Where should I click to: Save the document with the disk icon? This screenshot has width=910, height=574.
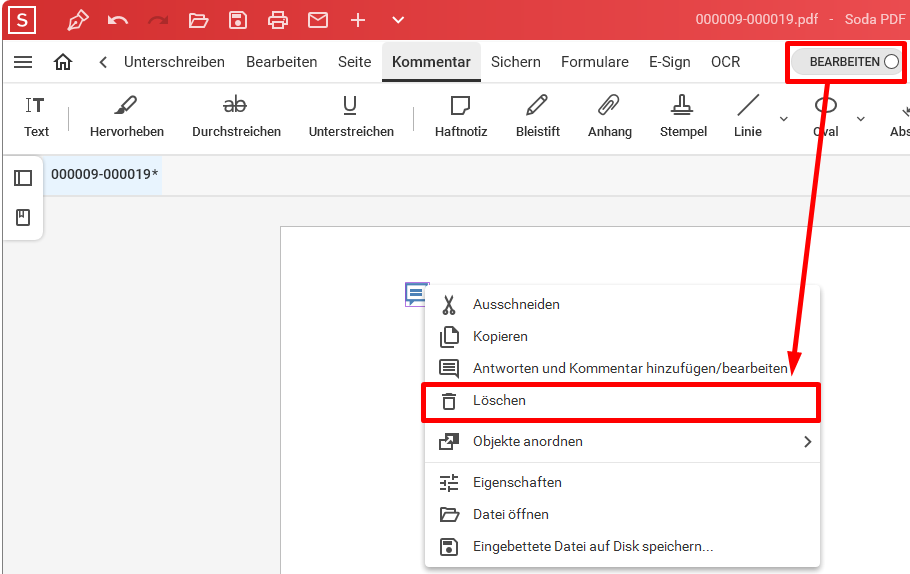[238, 20]
